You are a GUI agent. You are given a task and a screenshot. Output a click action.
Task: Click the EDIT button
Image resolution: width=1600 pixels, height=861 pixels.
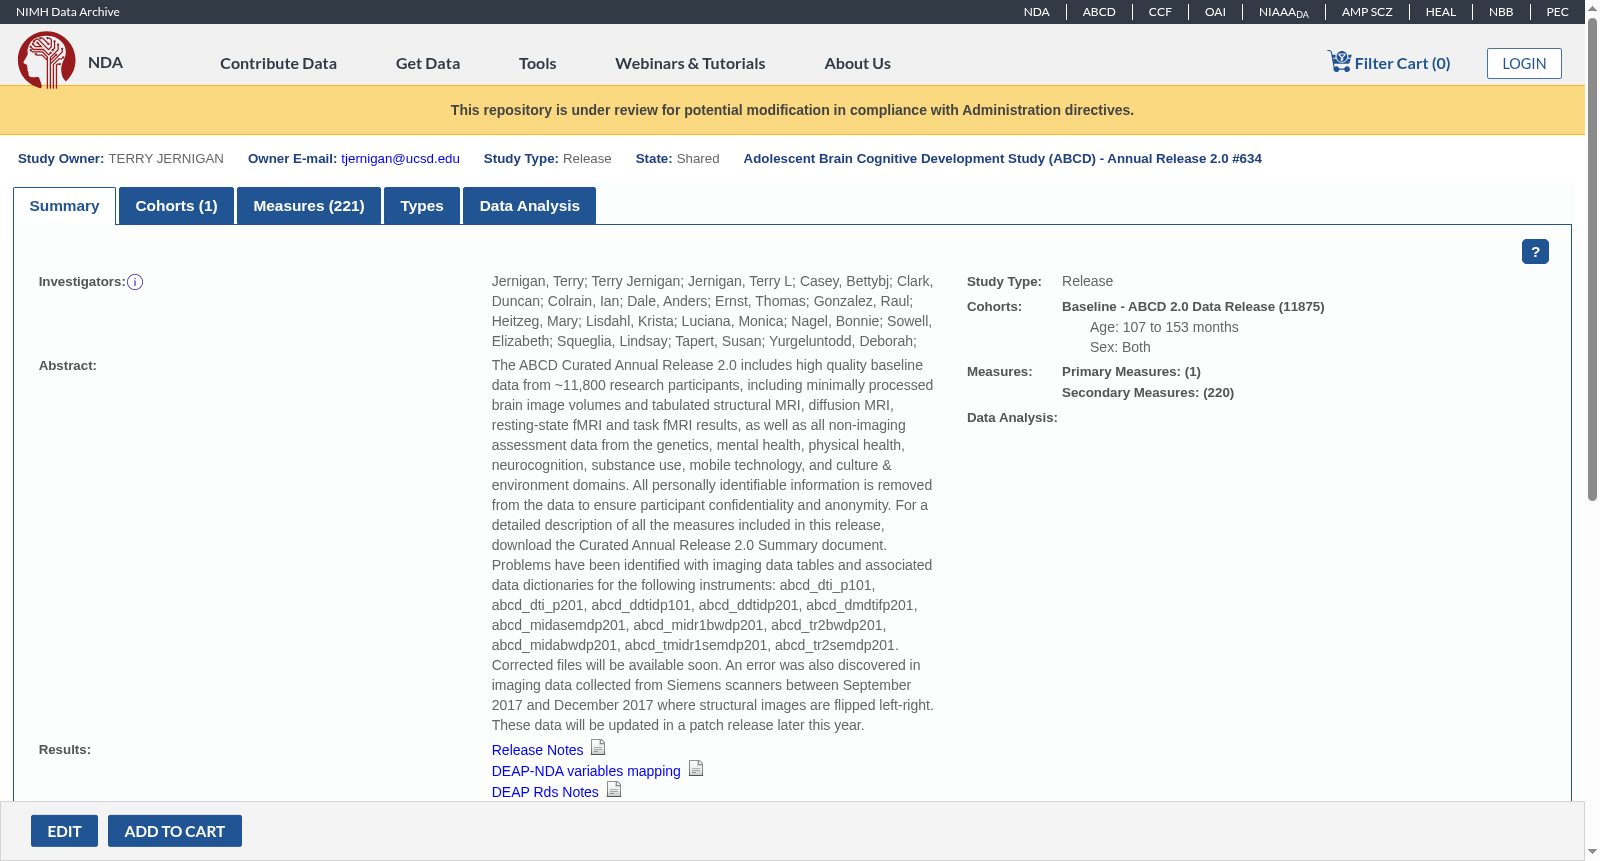pyautogui.click(x=64, y=831)
